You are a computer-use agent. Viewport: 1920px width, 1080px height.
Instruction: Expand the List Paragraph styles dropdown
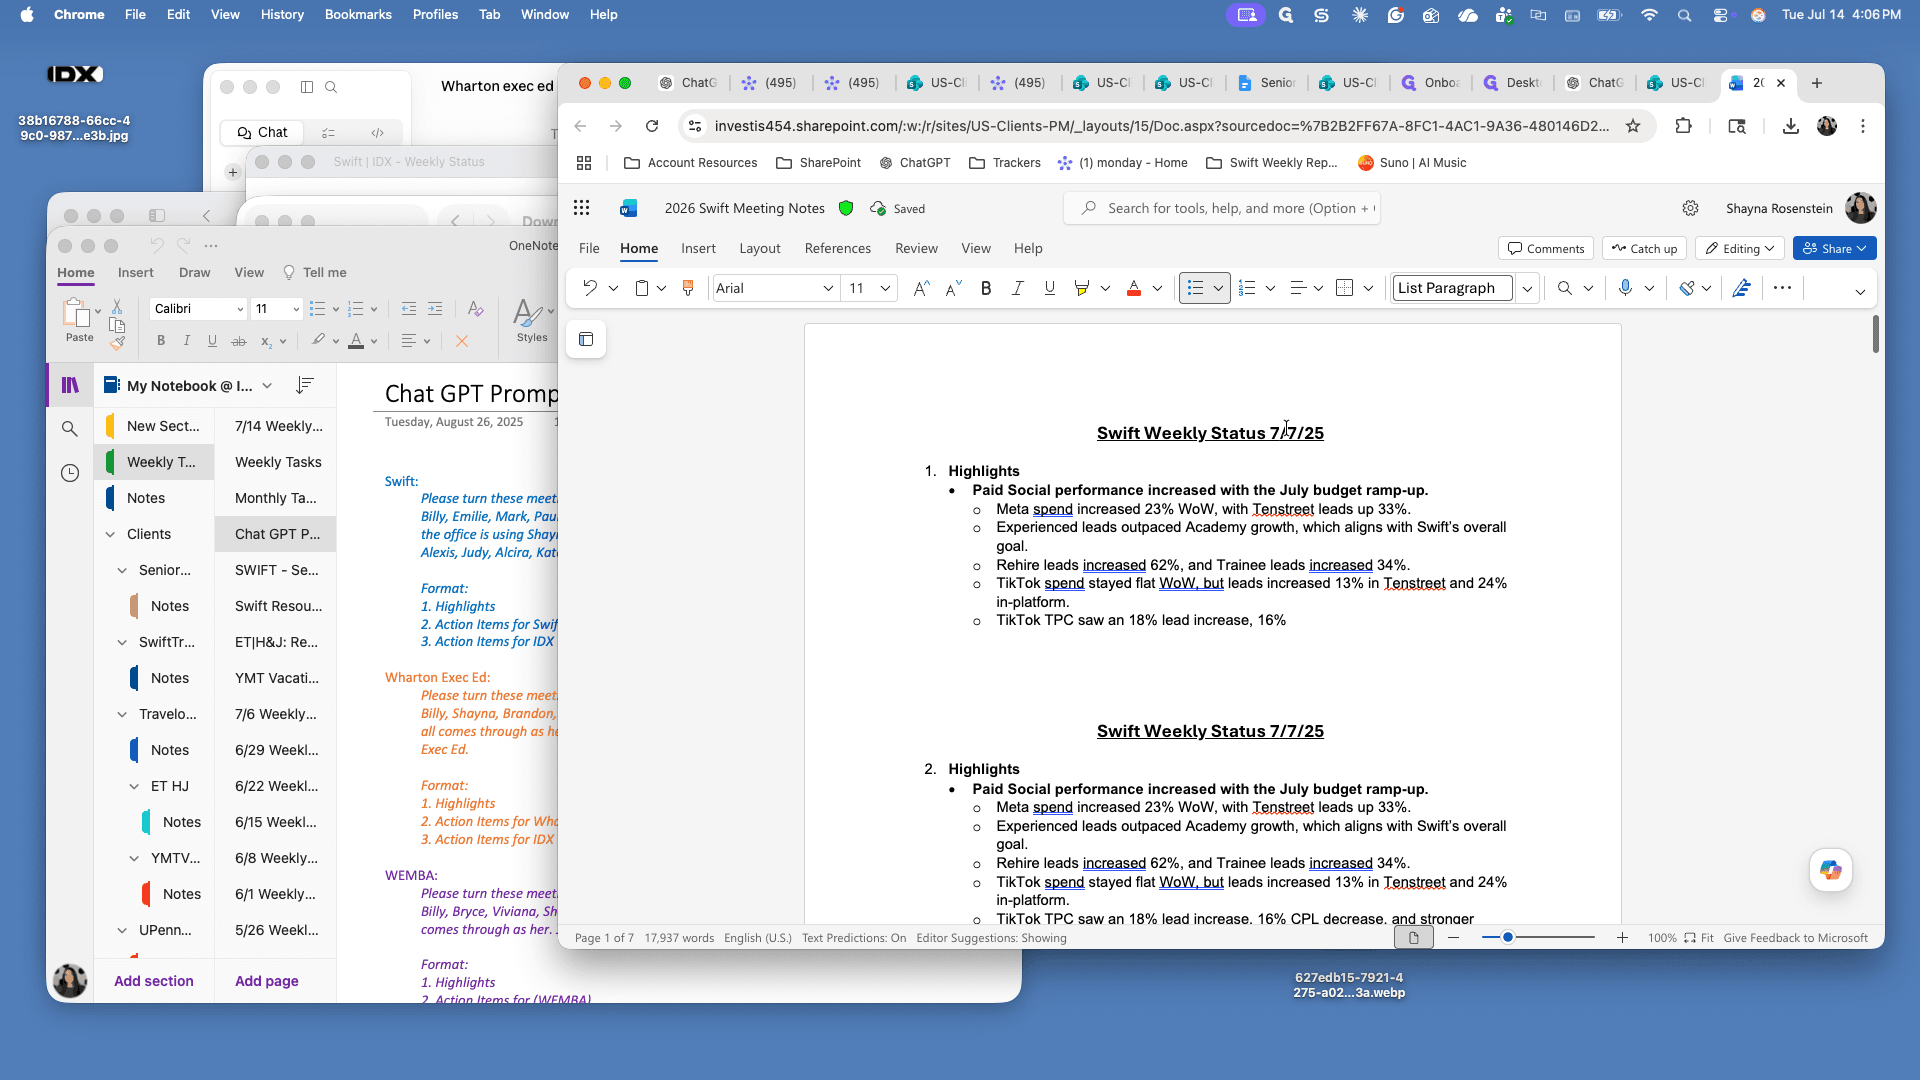(x=1527, y=288)
